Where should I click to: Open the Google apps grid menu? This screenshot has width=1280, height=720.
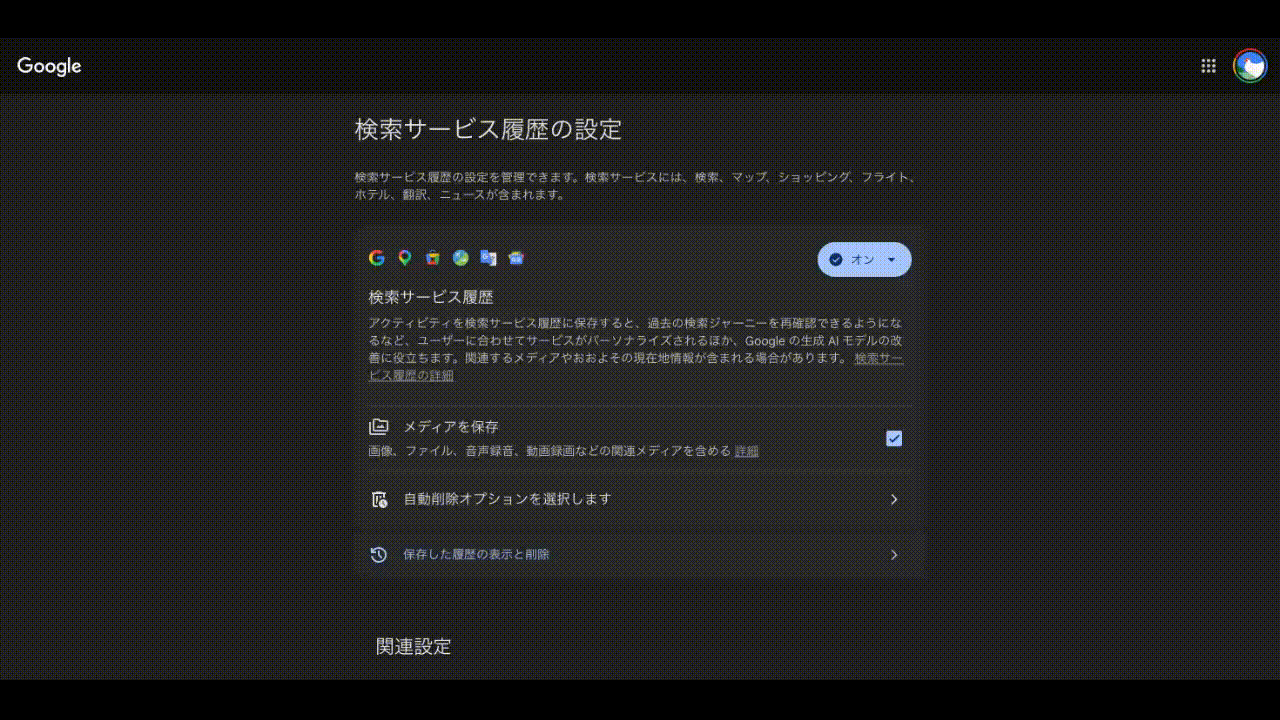coord(1208,66)
